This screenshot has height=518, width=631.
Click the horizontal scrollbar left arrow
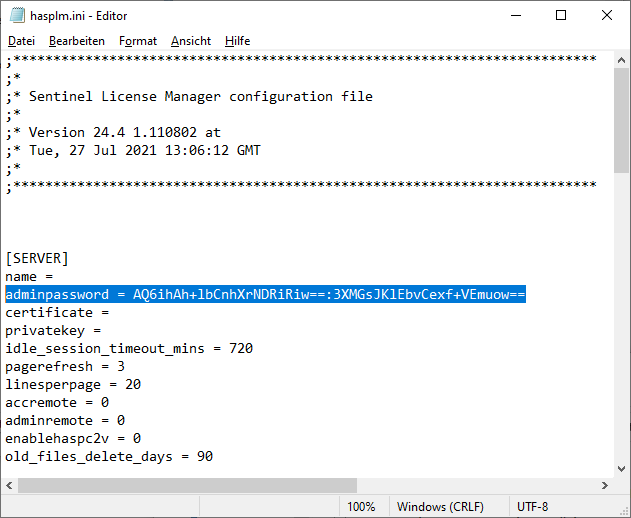9,485
